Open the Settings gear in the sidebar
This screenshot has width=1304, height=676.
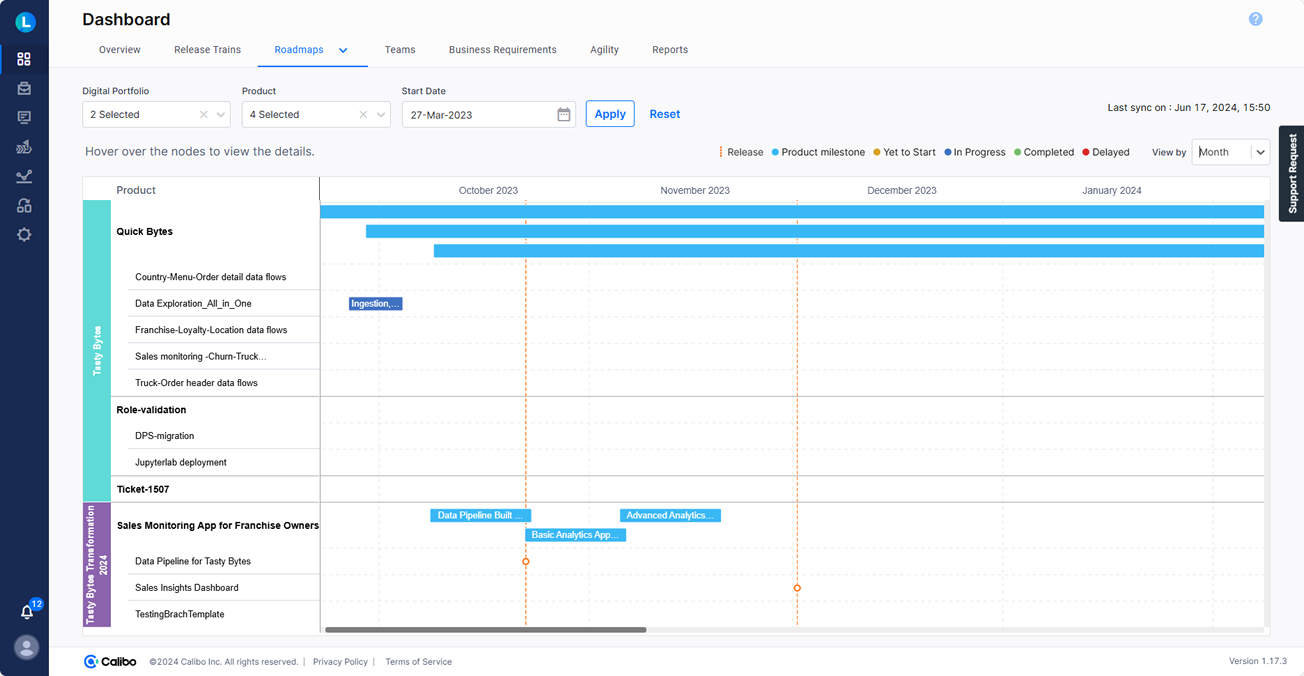[25, 234]
